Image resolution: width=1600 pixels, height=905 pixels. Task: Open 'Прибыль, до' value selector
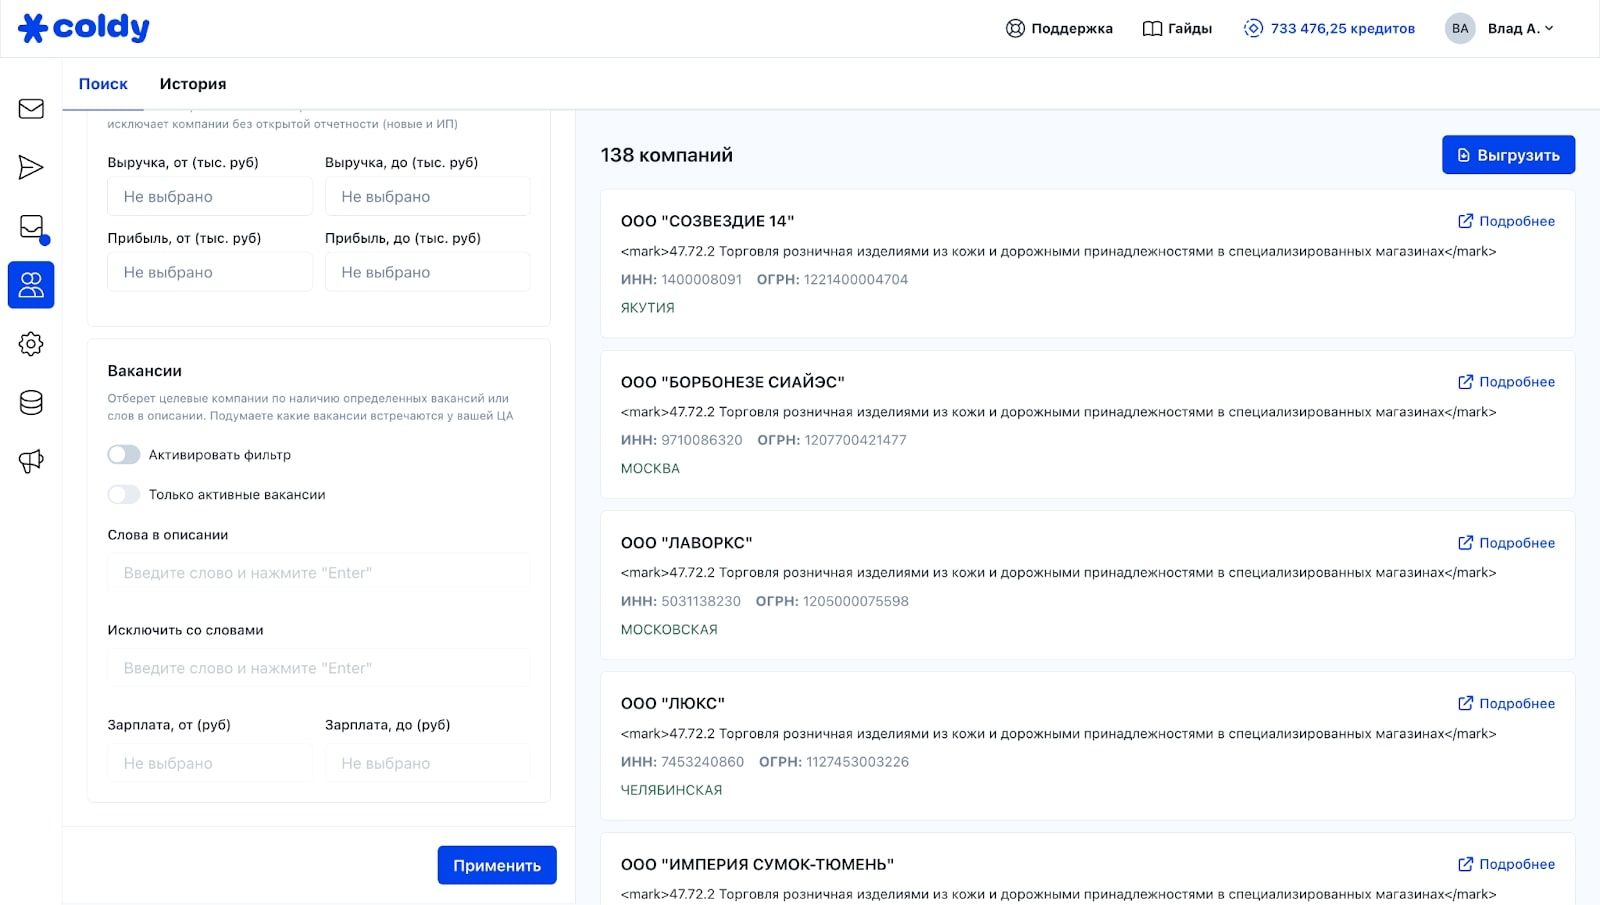427,272
